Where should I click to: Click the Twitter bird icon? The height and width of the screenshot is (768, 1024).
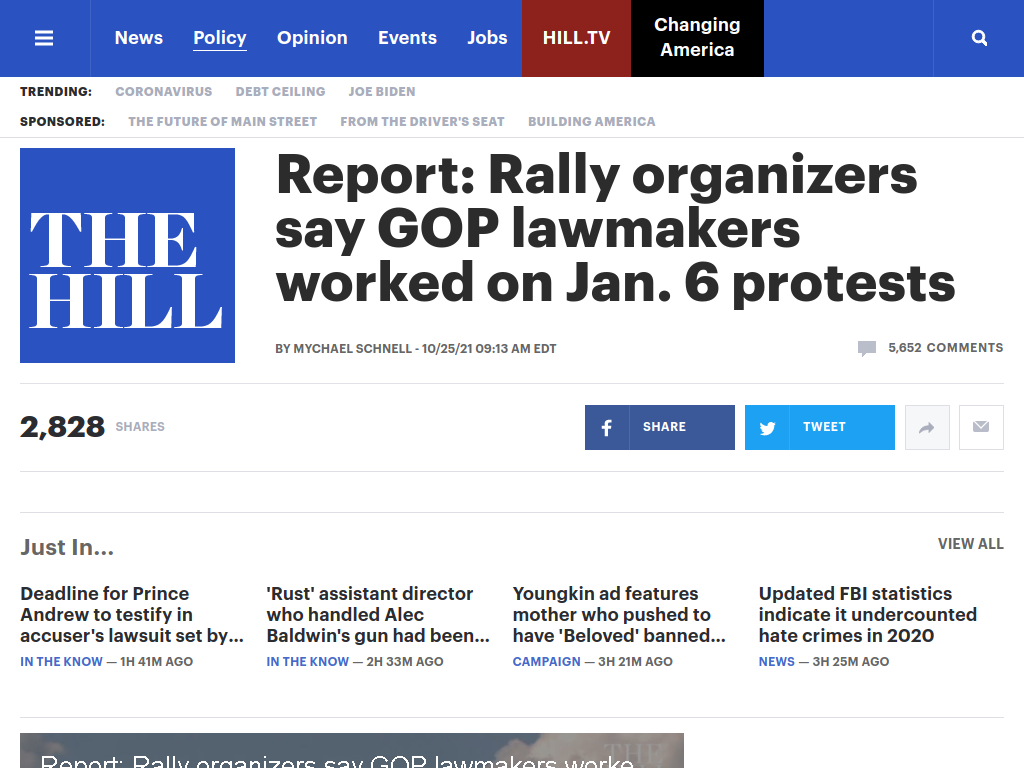click(x=767, y=427)
